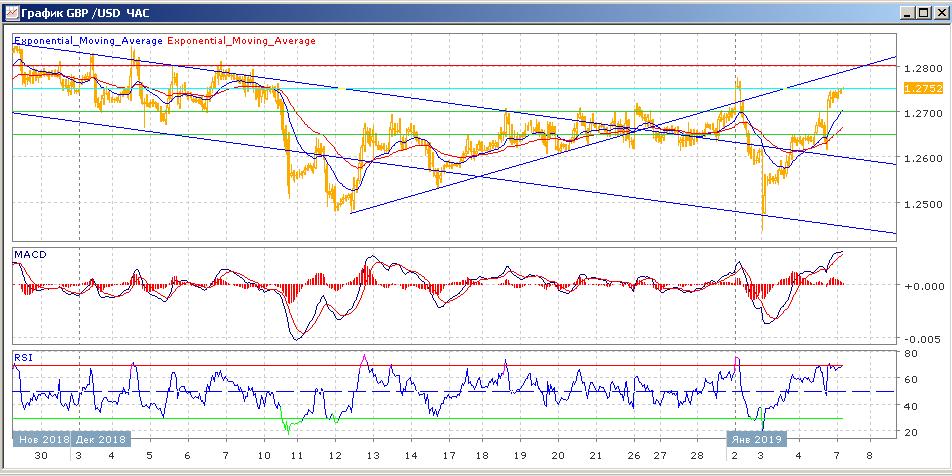Click the orange 1.2752 current price tag

[x=922, y=88]
